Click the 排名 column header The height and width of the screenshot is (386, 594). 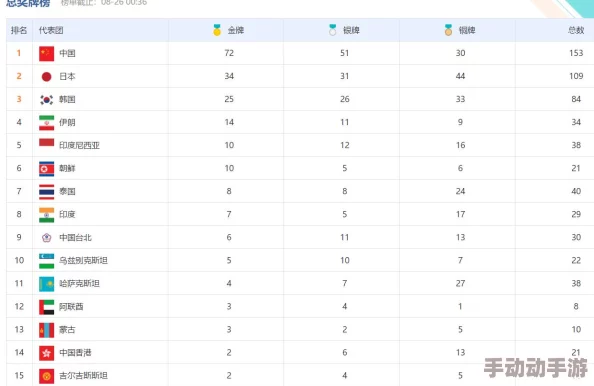click(19, 30)
